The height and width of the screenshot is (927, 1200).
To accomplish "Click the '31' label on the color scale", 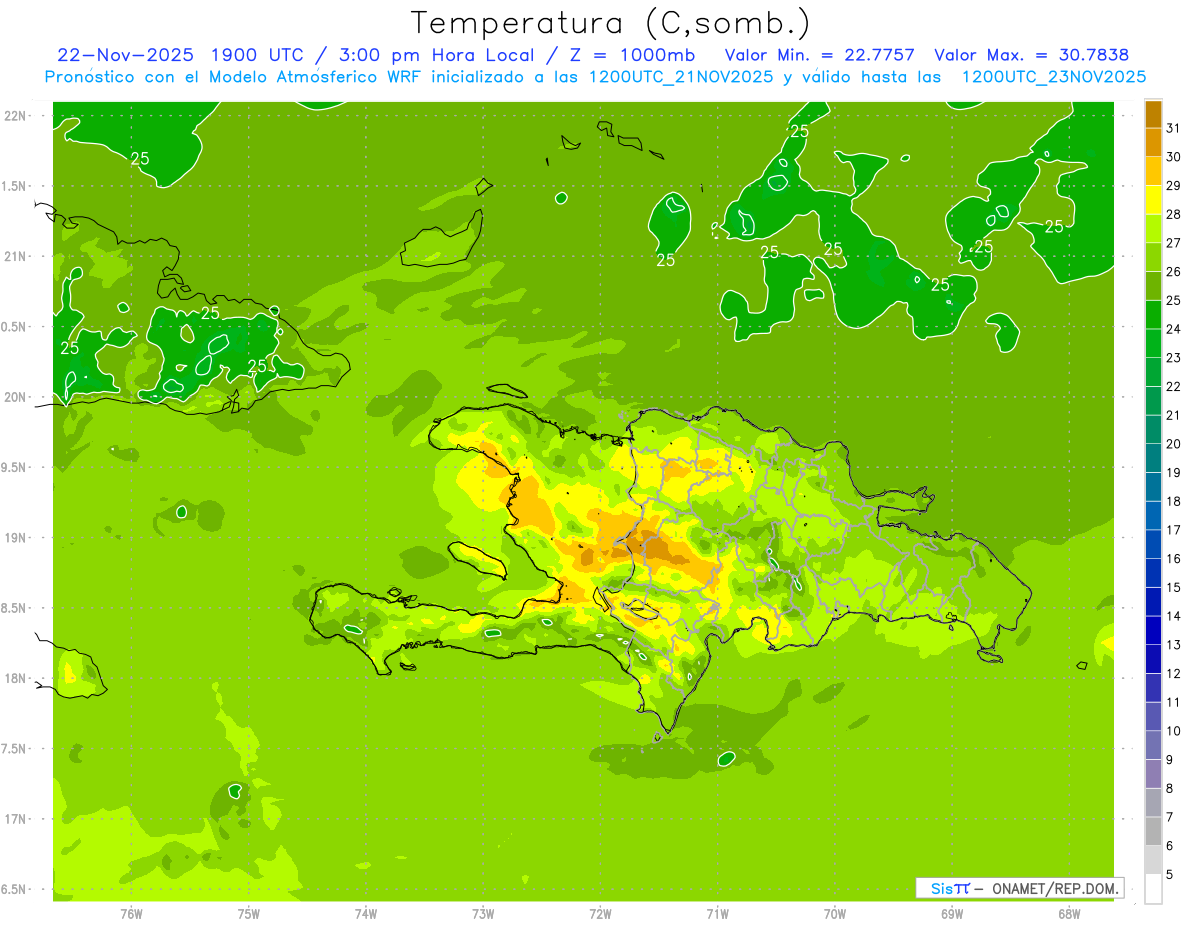I will (x=1174, y=128).
